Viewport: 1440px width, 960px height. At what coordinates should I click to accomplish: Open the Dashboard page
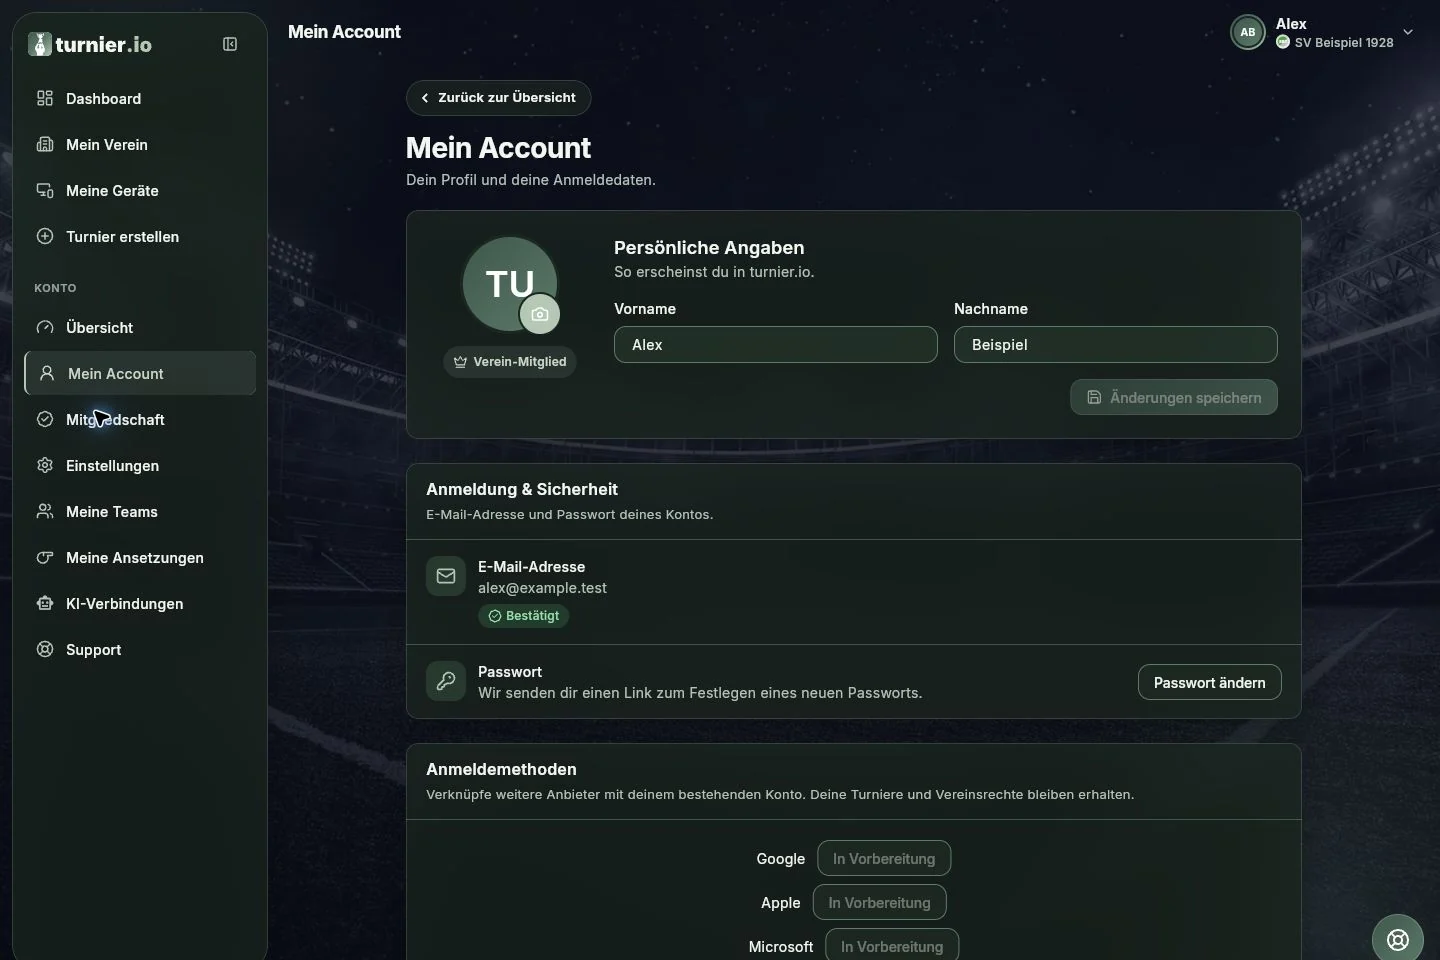tap(140, 98)
